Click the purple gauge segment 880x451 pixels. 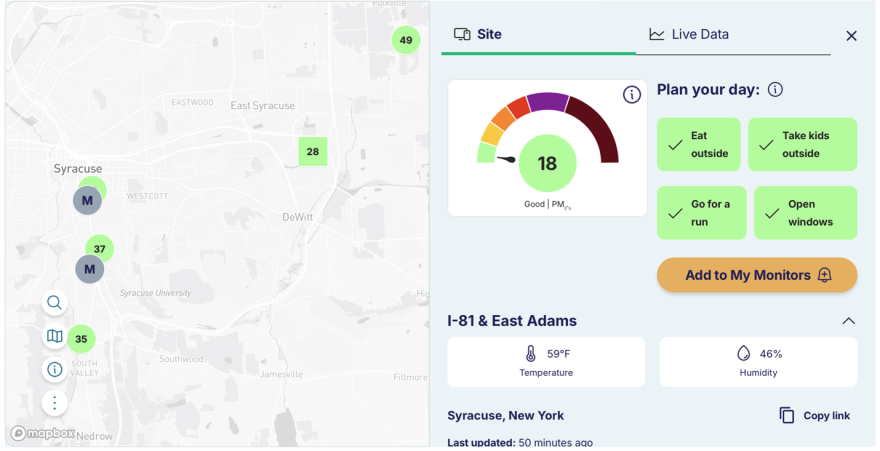point(547,102)
